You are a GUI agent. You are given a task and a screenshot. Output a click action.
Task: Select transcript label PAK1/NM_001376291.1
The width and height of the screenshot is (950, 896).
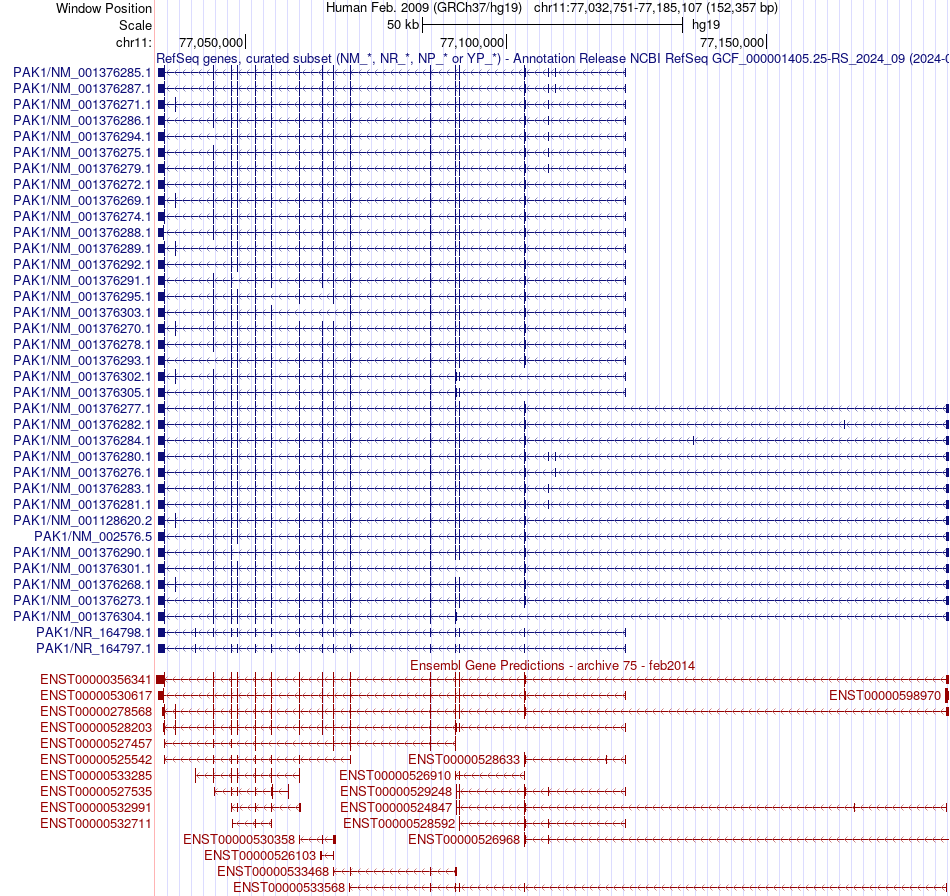82,280
